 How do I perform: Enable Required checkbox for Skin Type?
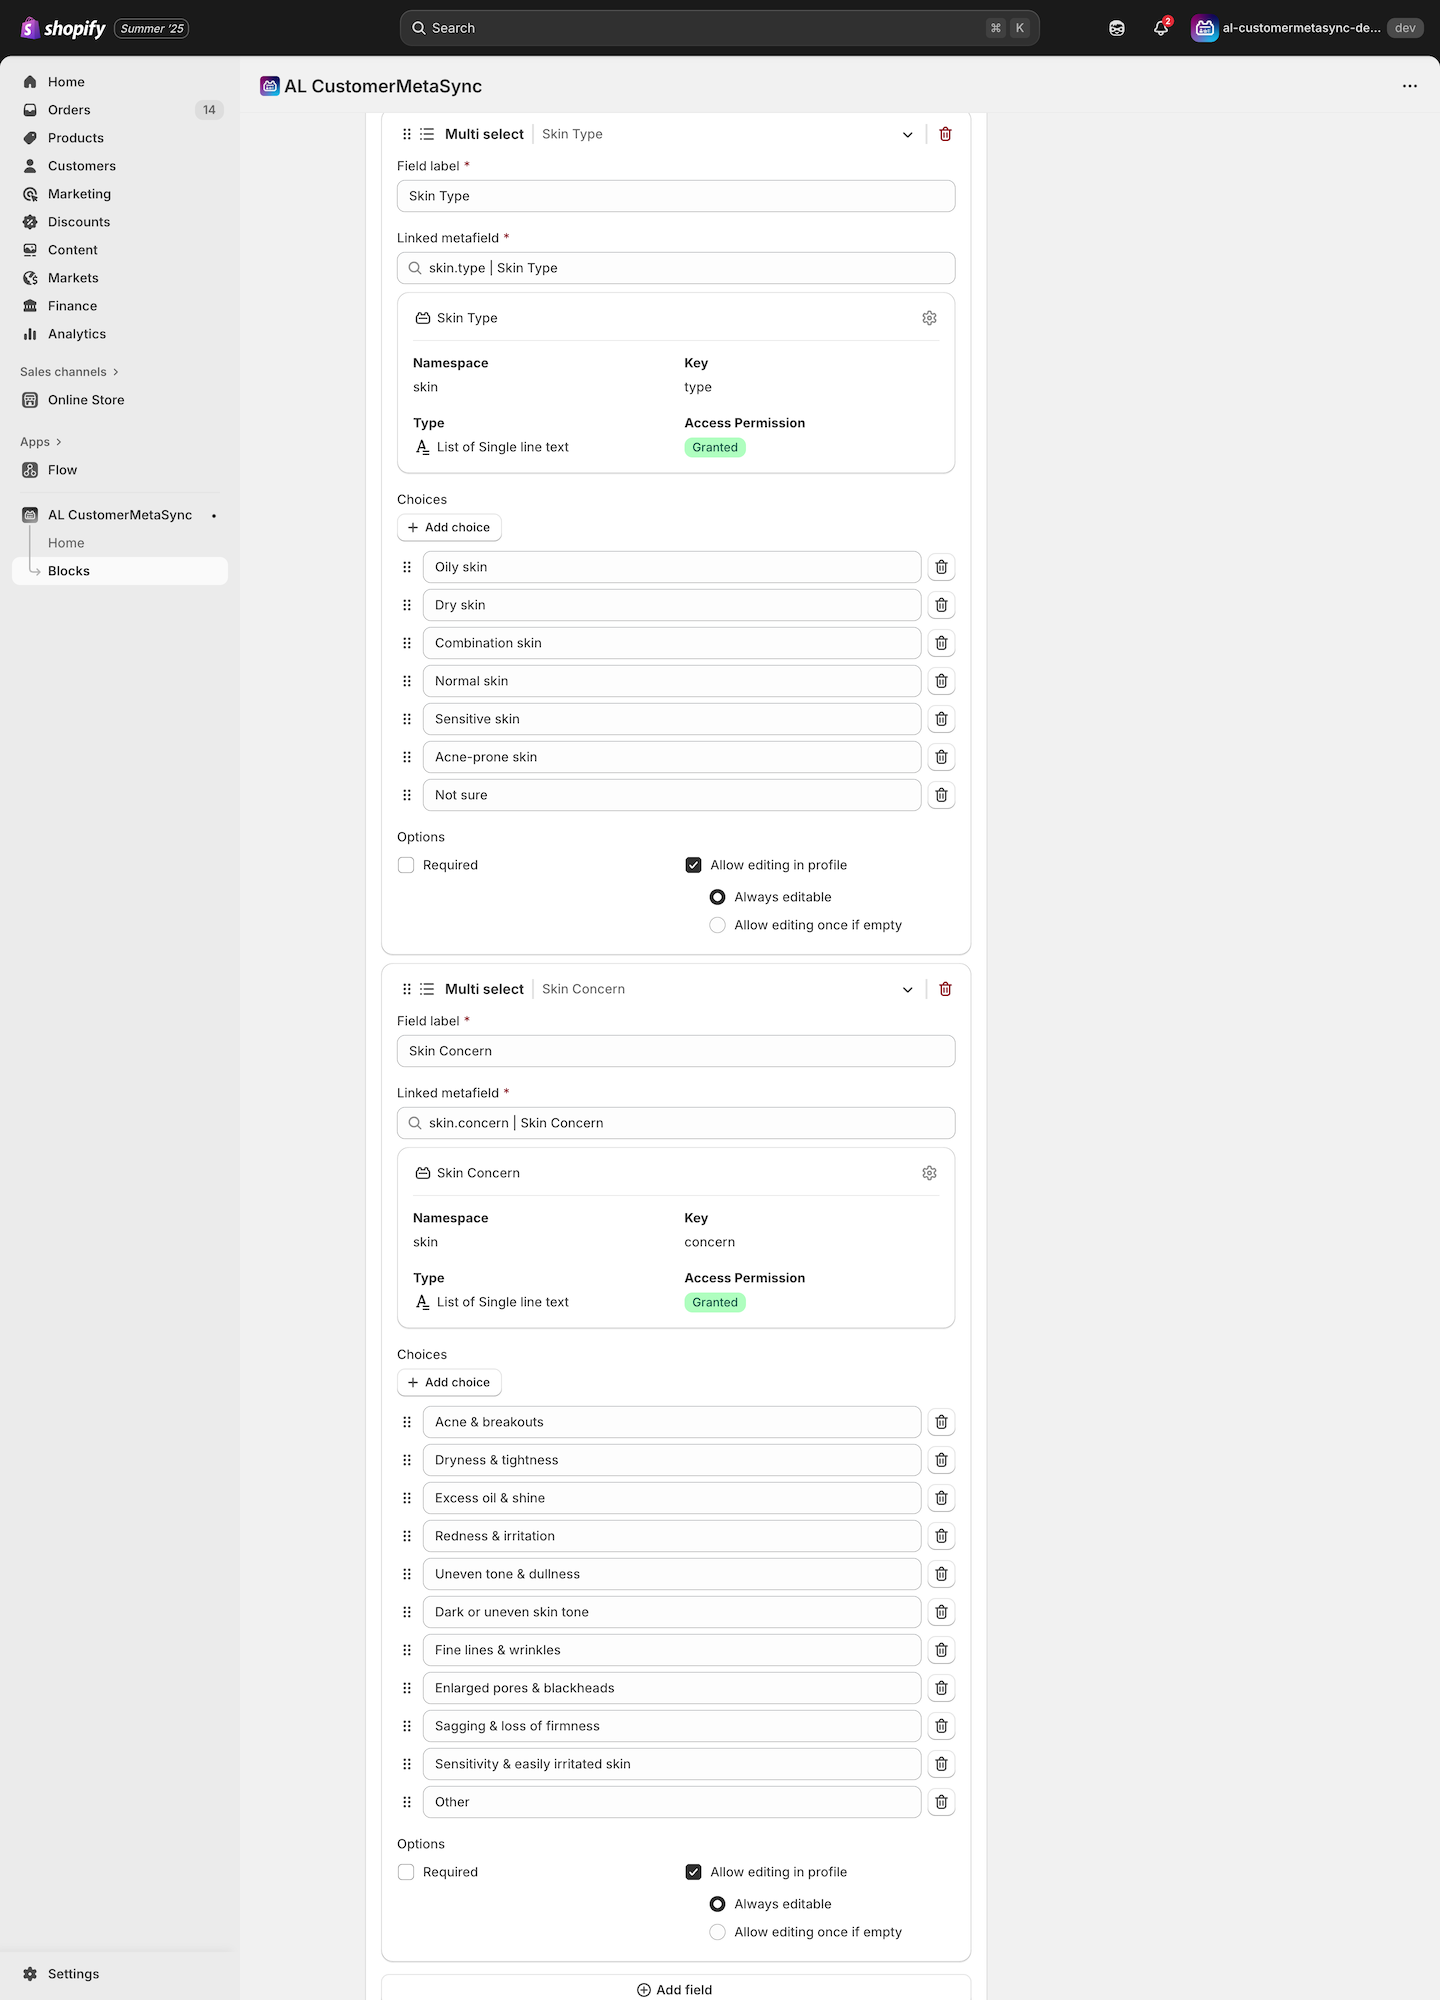(x=406, y=865)
